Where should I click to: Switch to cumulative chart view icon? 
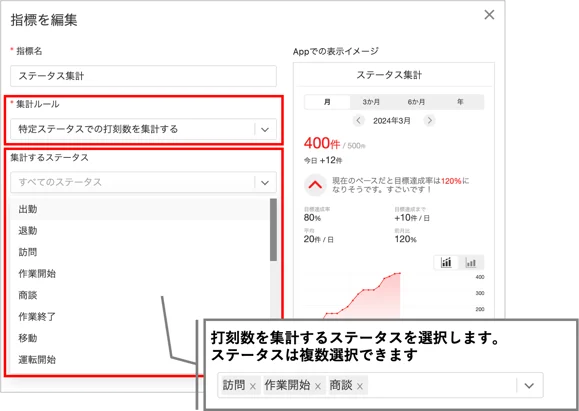click(x=446, y=263)
